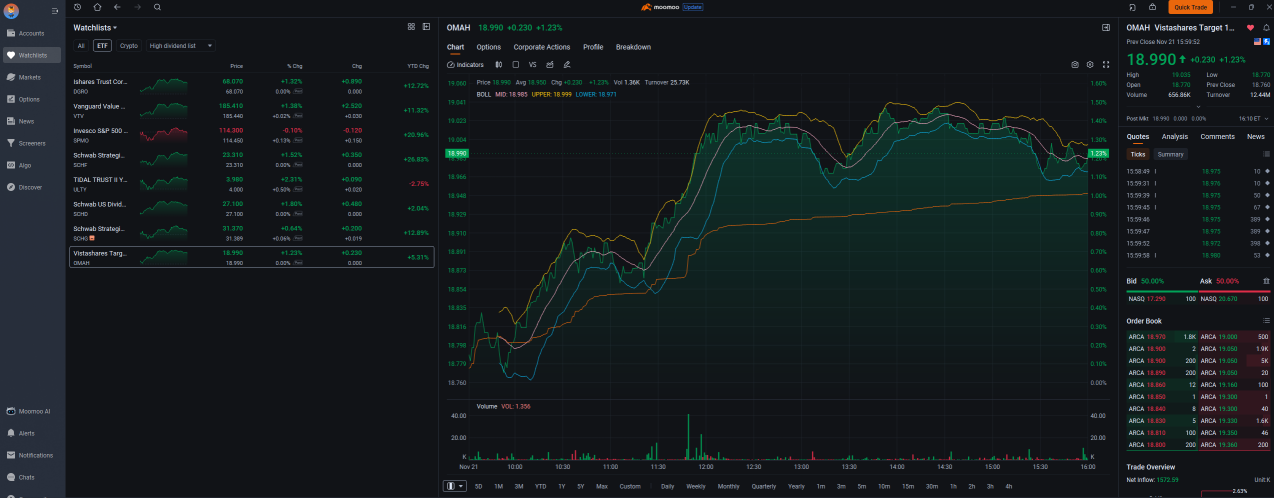The image size is (1274, 498).
Task: Remove OMAH from favorites heart
Action: pyautogui.click(x=1250, y=27)
